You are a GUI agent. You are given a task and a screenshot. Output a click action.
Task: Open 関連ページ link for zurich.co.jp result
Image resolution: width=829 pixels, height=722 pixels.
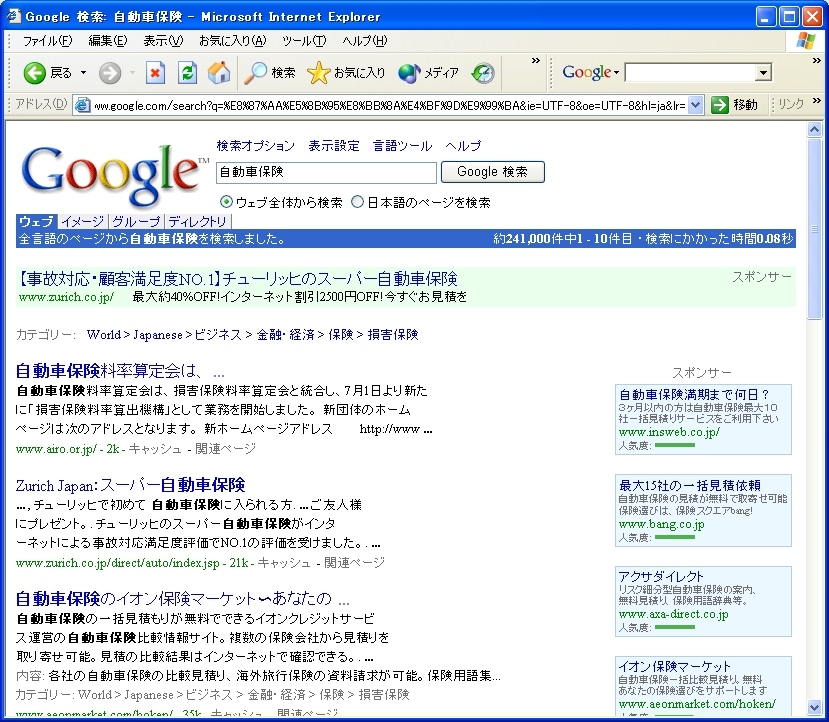pyautogui.click(x=355, y=563)
